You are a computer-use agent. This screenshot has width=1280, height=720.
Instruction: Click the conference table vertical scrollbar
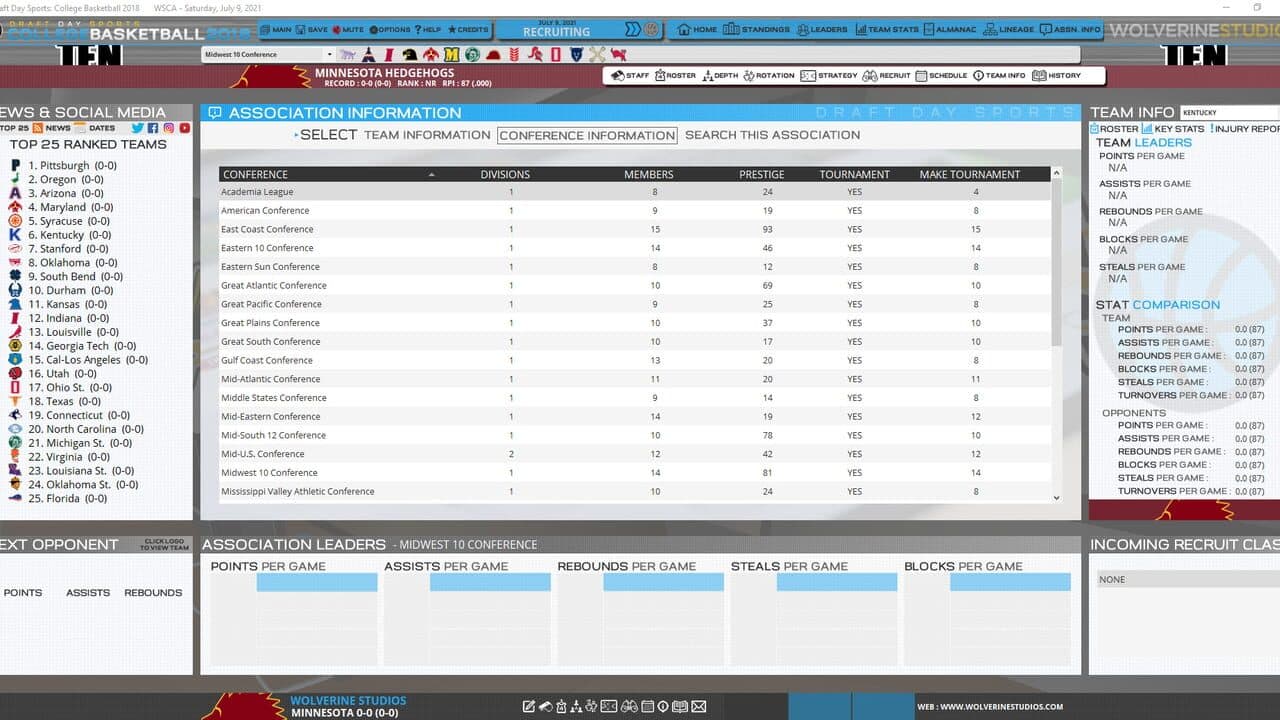[x=1057, y=334]
